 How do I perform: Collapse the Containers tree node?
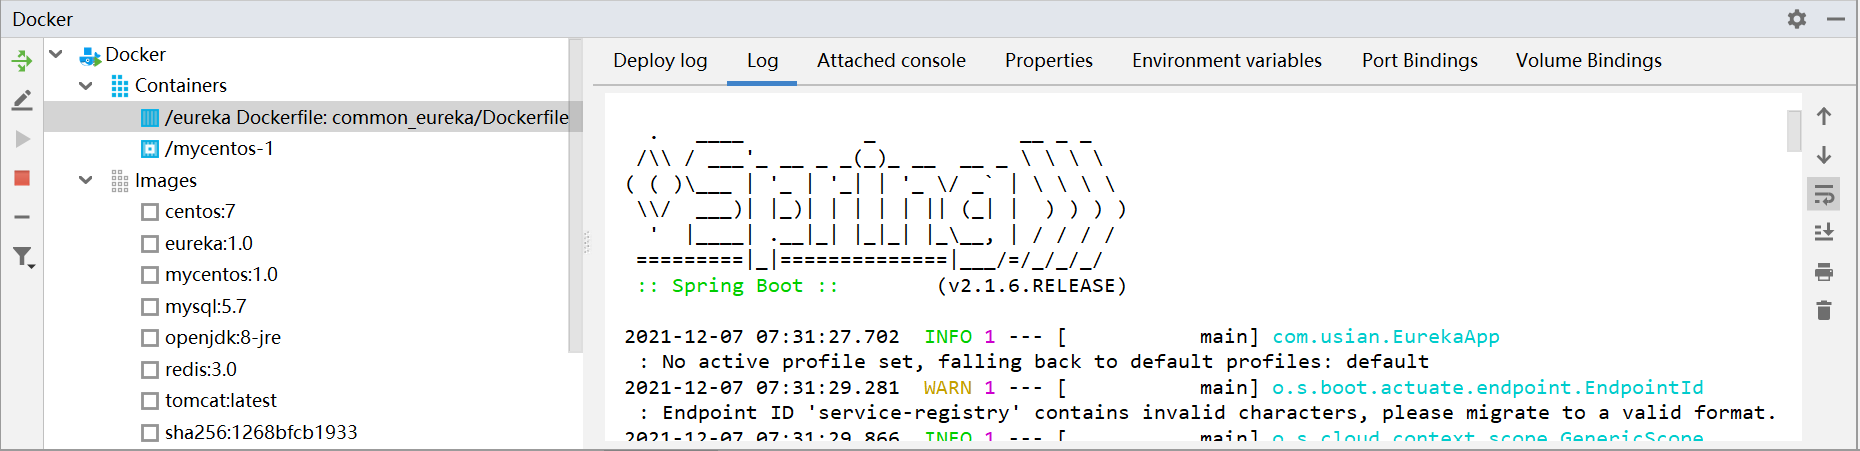(86, 86)
